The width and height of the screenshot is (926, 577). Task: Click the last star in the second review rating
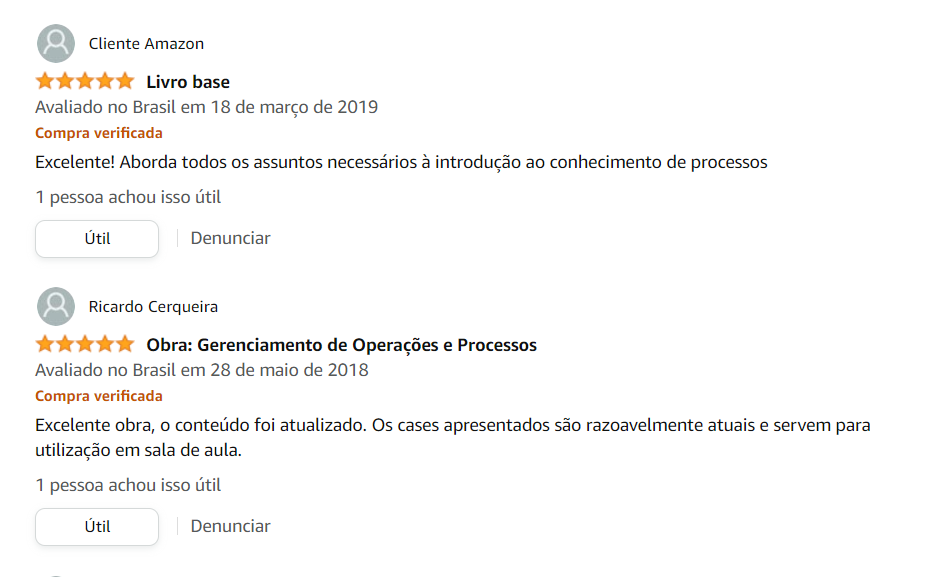click(x=126, y=344)
